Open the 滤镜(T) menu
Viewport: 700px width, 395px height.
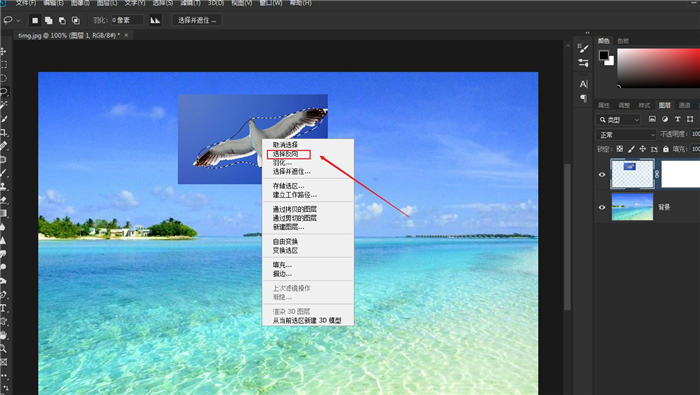point(190,3)
